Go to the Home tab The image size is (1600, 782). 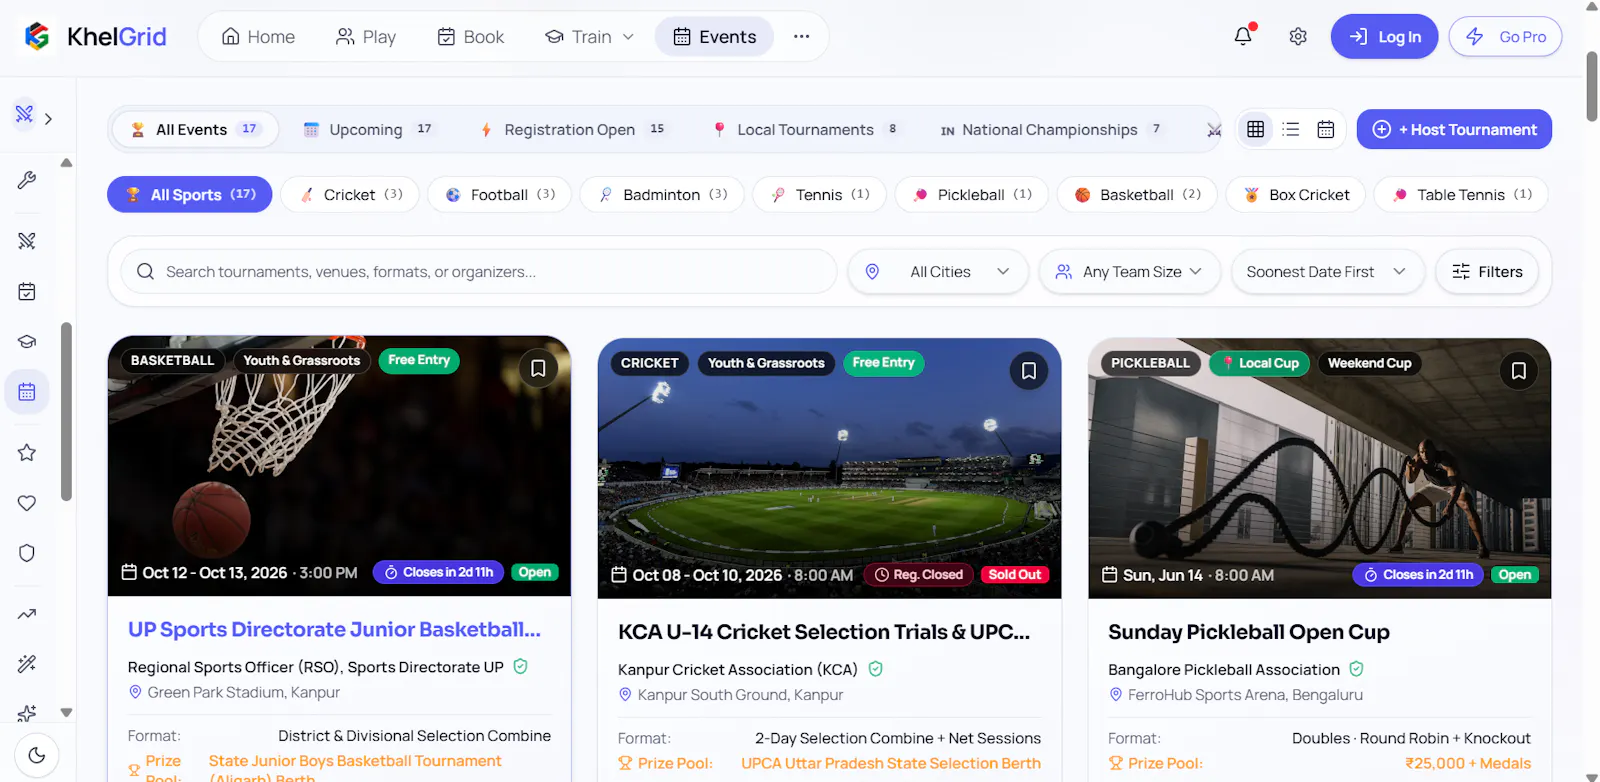coord(258,37)
